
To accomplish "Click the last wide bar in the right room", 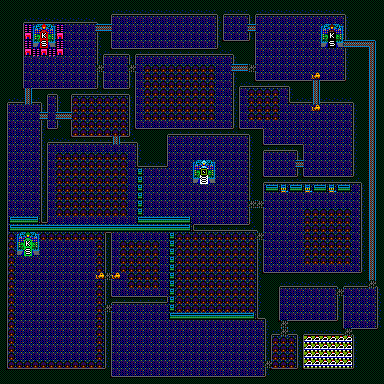I will tap(344, 188).
